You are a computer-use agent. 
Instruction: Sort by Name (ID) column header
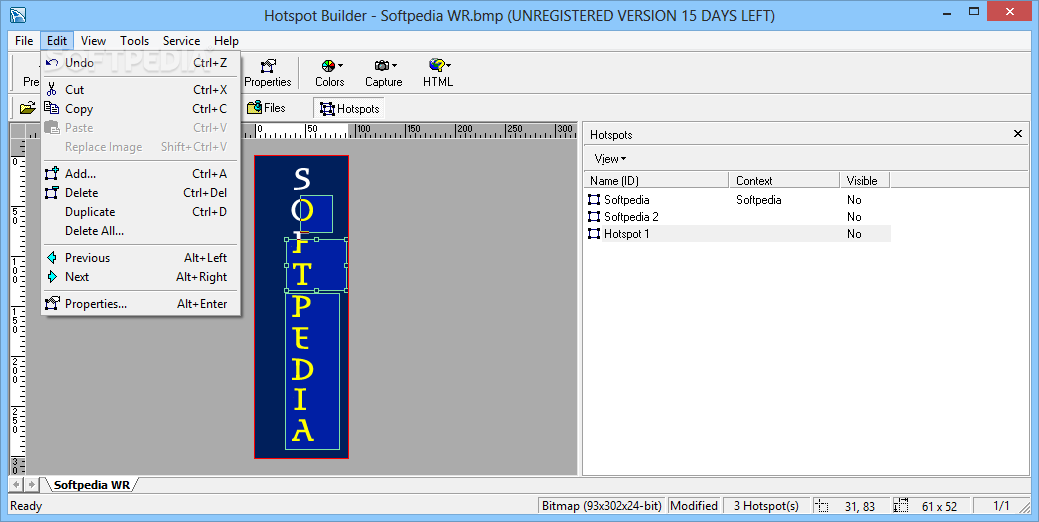pyautogui.click(x=657, y=180)
